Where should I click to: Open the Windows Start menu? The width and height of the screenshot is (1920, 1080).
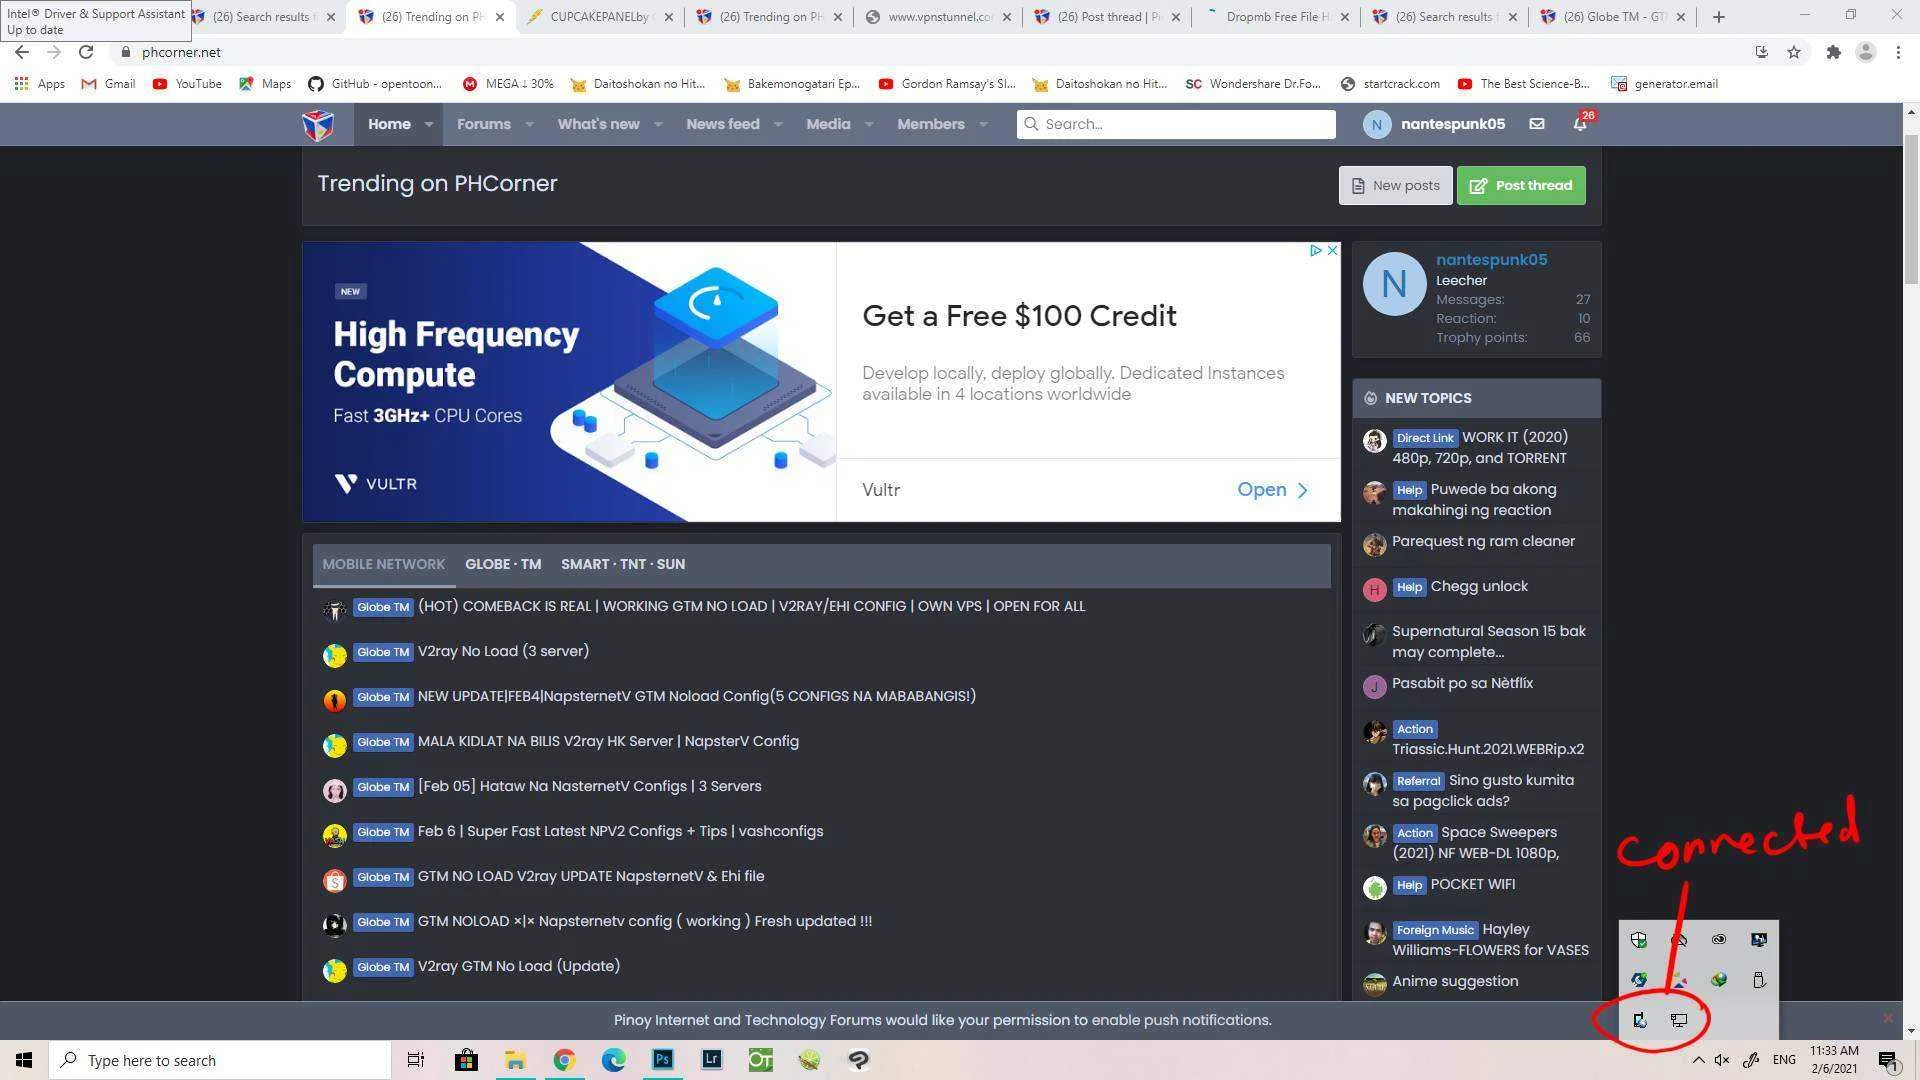click(24, 1060)
